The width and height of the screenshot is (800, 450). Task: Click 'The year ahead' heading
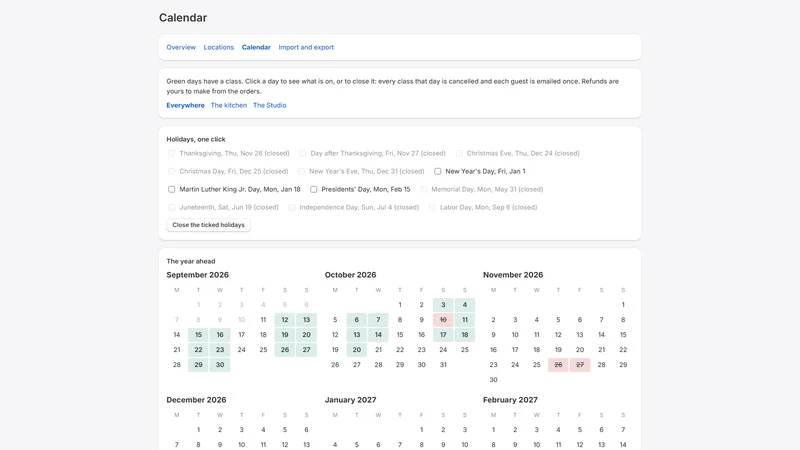[191, 261]
